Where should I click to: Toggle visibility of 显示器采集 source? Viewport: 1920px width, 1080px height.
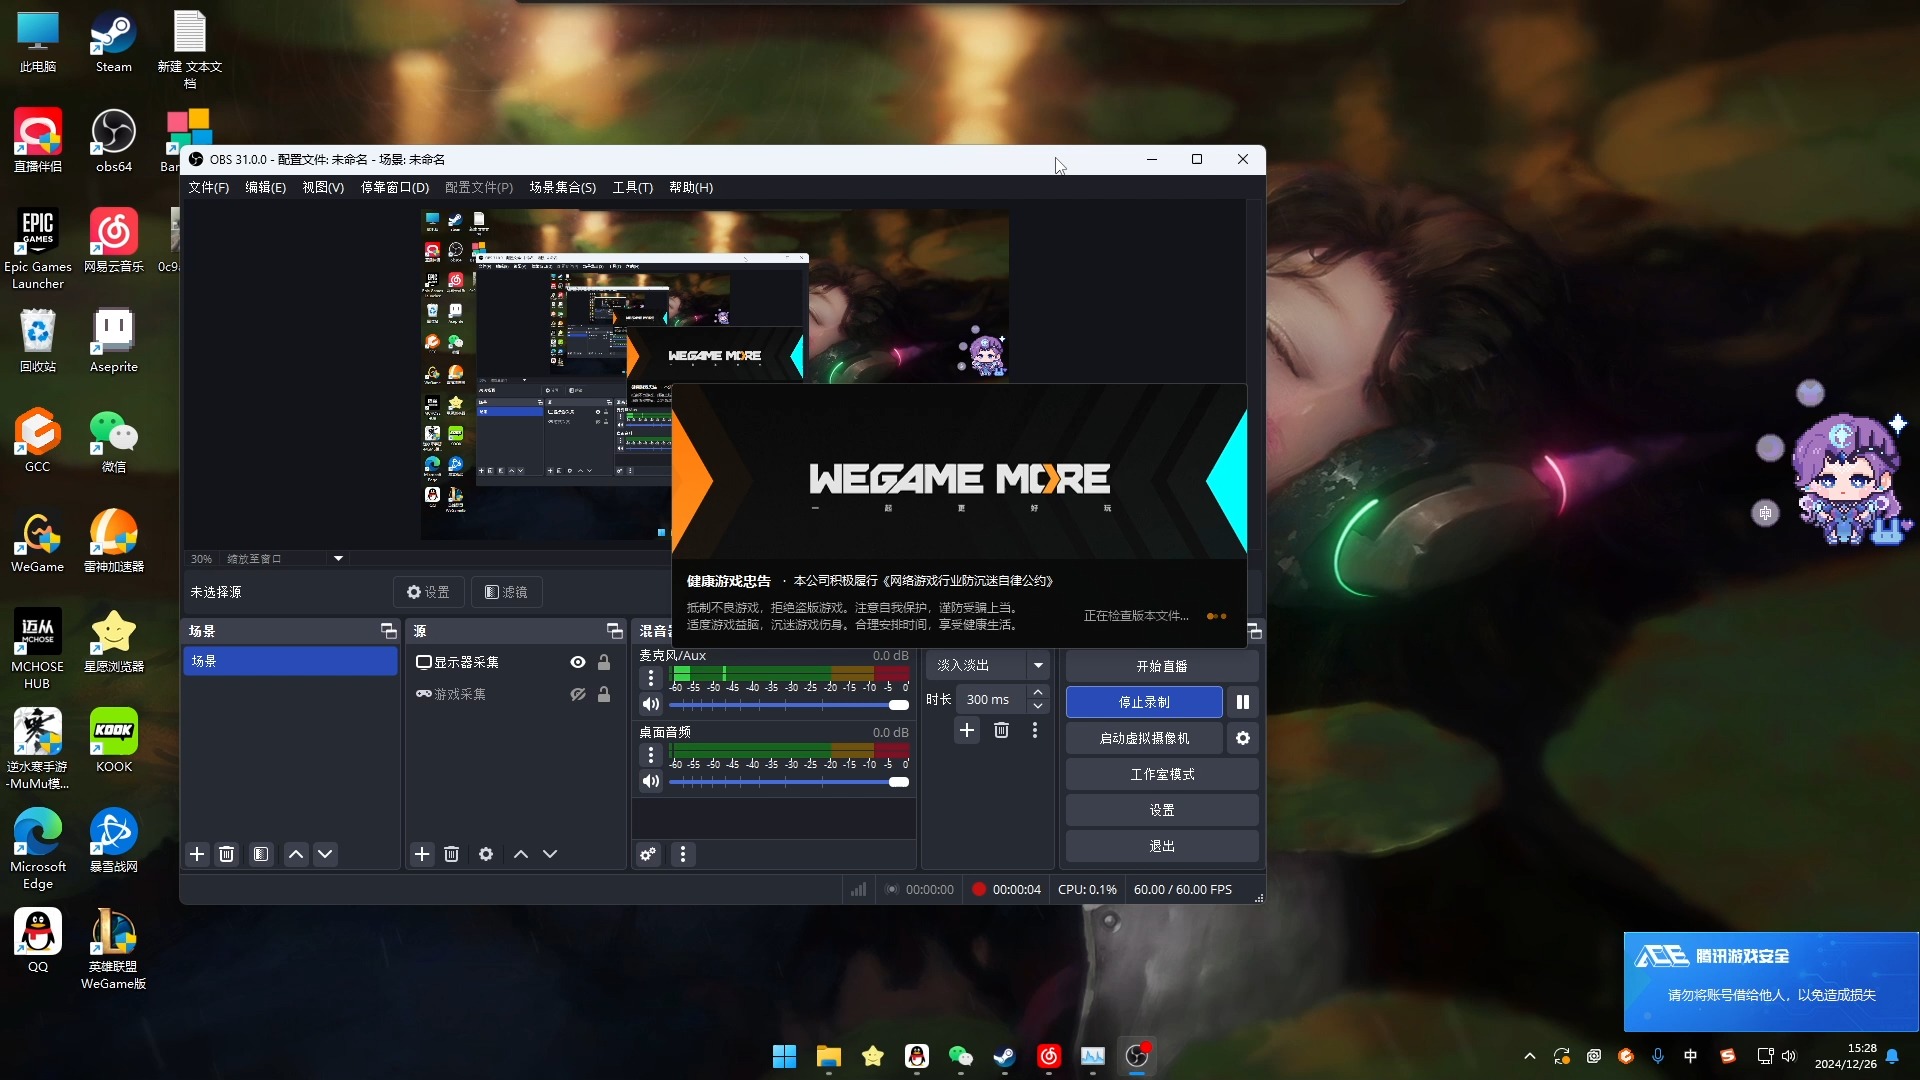point(578,662)
